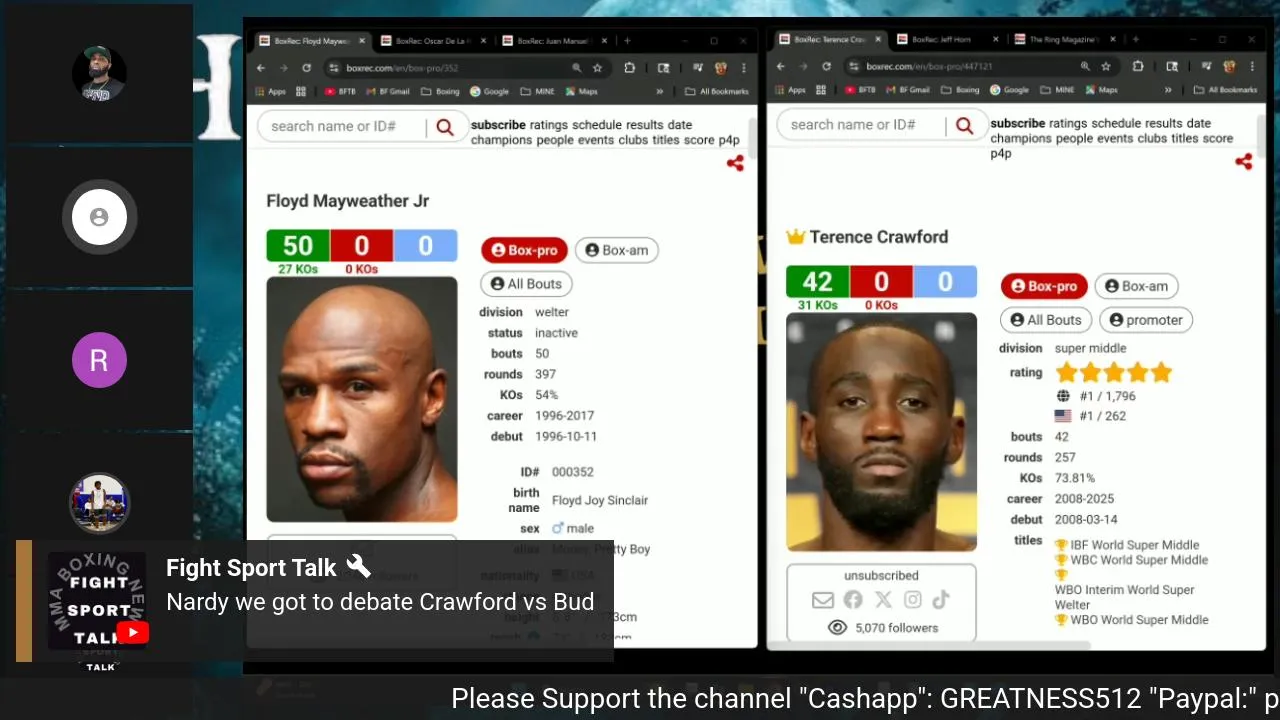The width and height of the screenshot is (1280, 720).
Task: Open the promoter button on Crawford's profile
Action: [1146, 320]
